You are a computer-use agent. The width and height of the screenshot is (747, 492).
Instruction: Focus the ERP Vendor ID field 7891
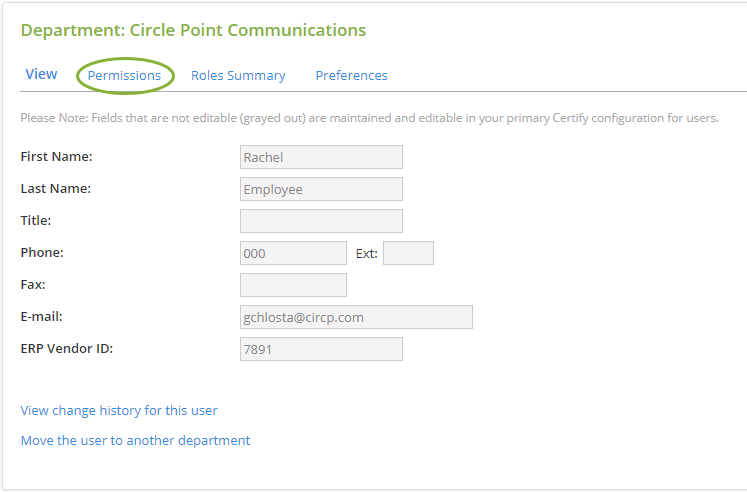[321, 349]
